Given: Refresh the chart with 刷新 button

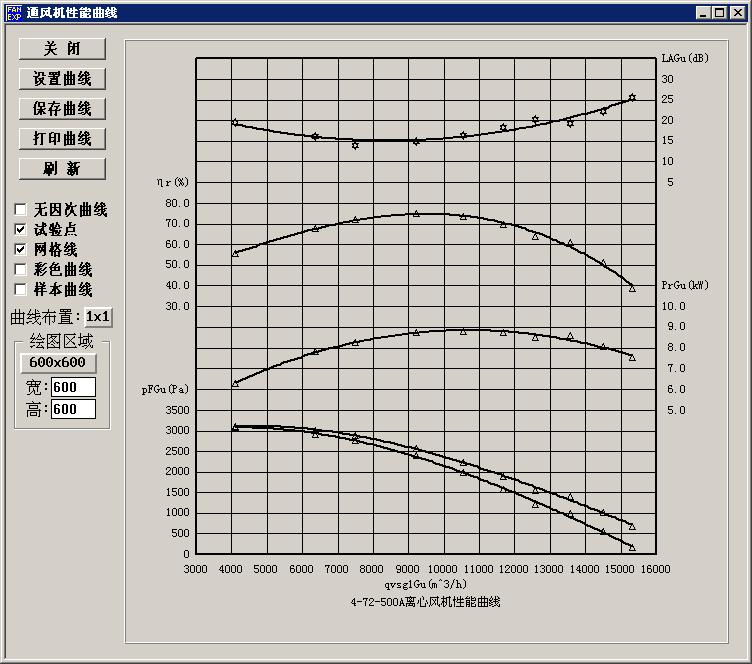Looking at the screenshot, I should tap(62, 169).
